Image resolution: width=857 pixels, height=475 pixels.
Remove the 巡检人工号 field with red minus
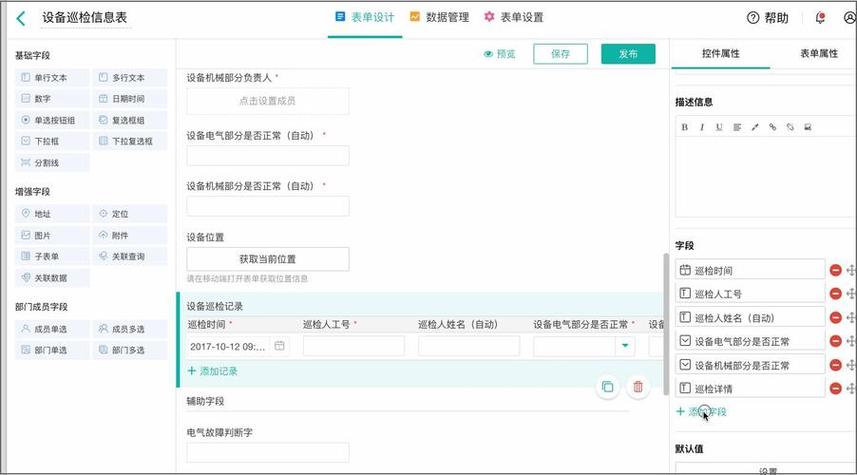(835, 294)
